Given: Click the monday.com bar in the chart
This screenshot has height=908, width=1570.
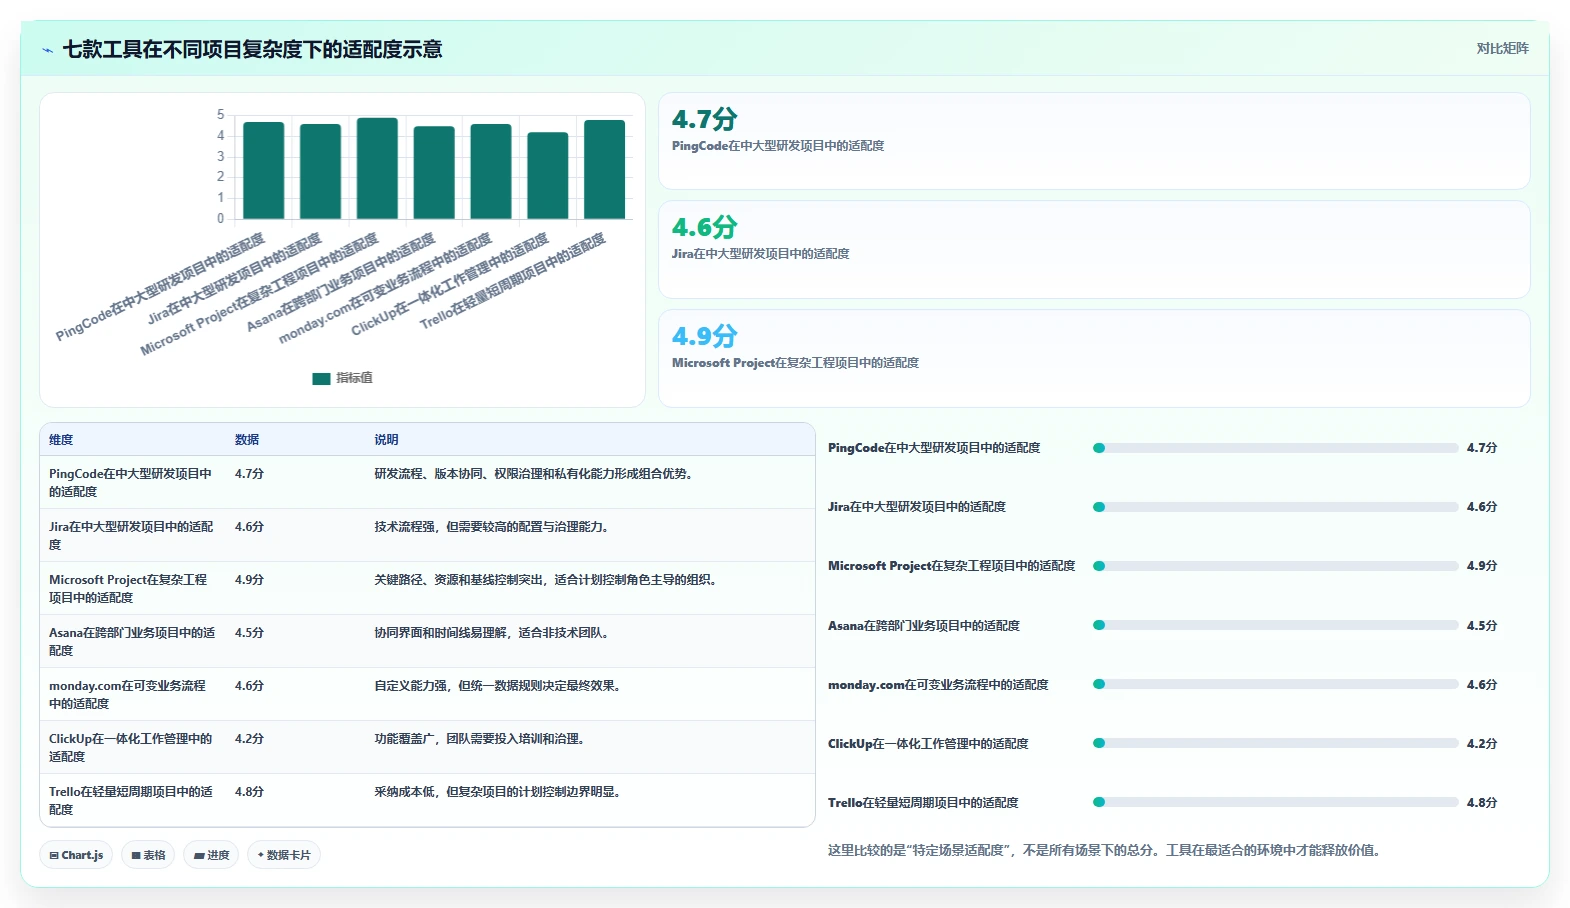Looking at the screenshot, I should pos(491,171).
